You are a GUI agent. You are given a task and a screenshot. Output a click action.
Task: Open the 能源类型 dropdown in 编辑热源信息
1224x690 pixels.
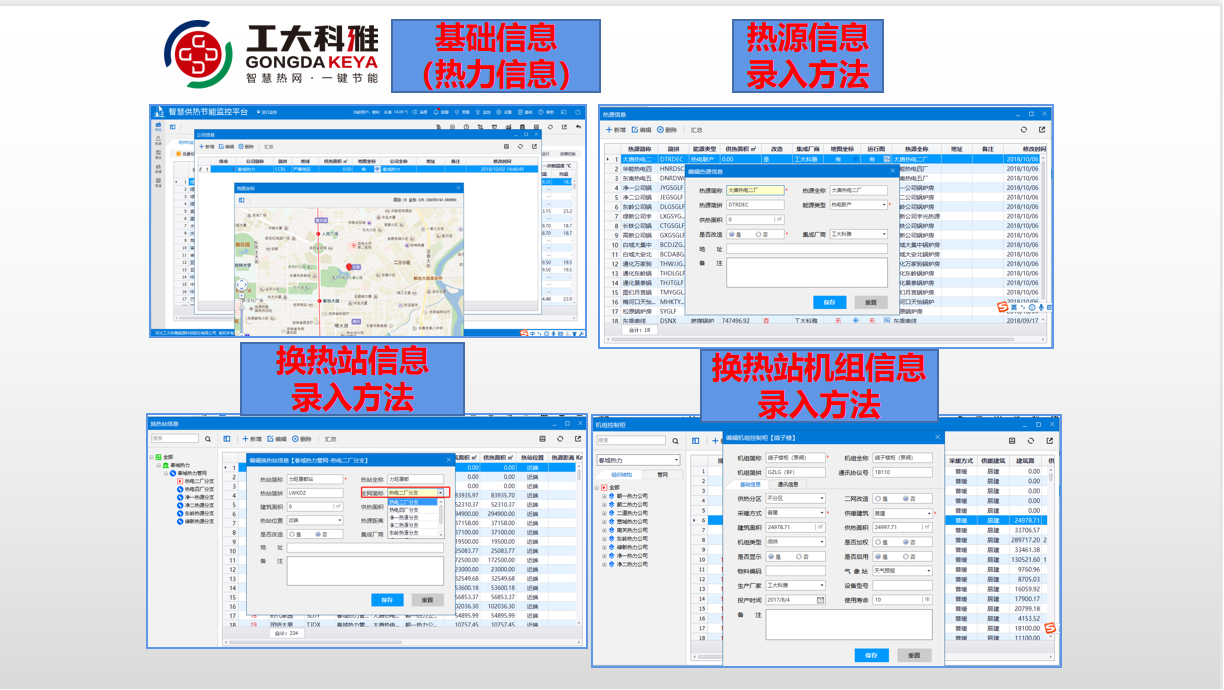[884, 205]
